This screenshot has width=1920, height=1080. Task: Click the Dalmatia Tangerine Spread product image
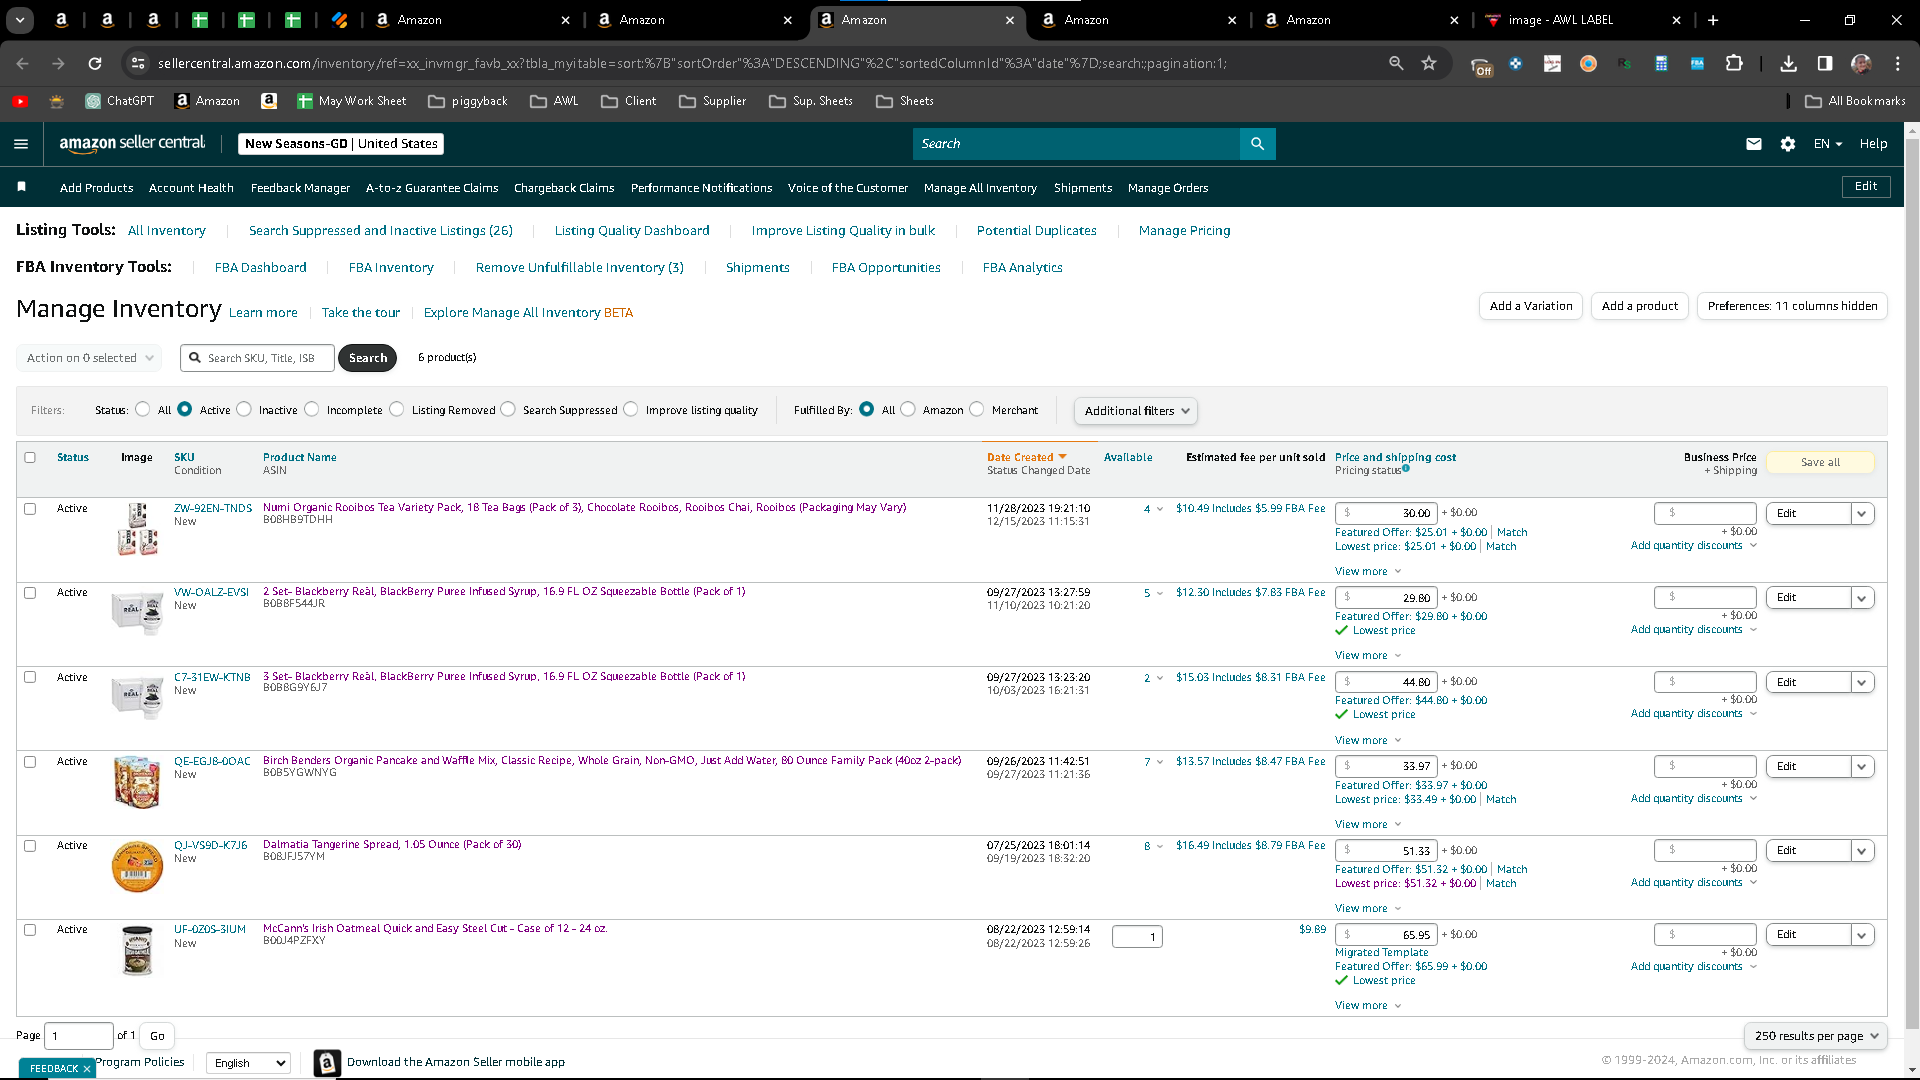pyautogui.click(x=137, y=866)
